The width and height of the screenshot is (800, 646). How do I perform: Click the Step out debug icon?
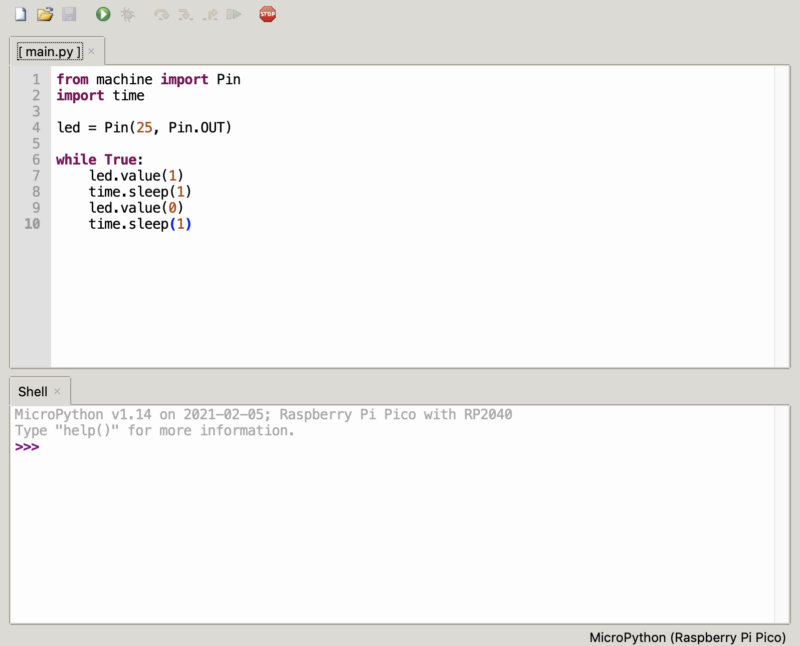209,14
